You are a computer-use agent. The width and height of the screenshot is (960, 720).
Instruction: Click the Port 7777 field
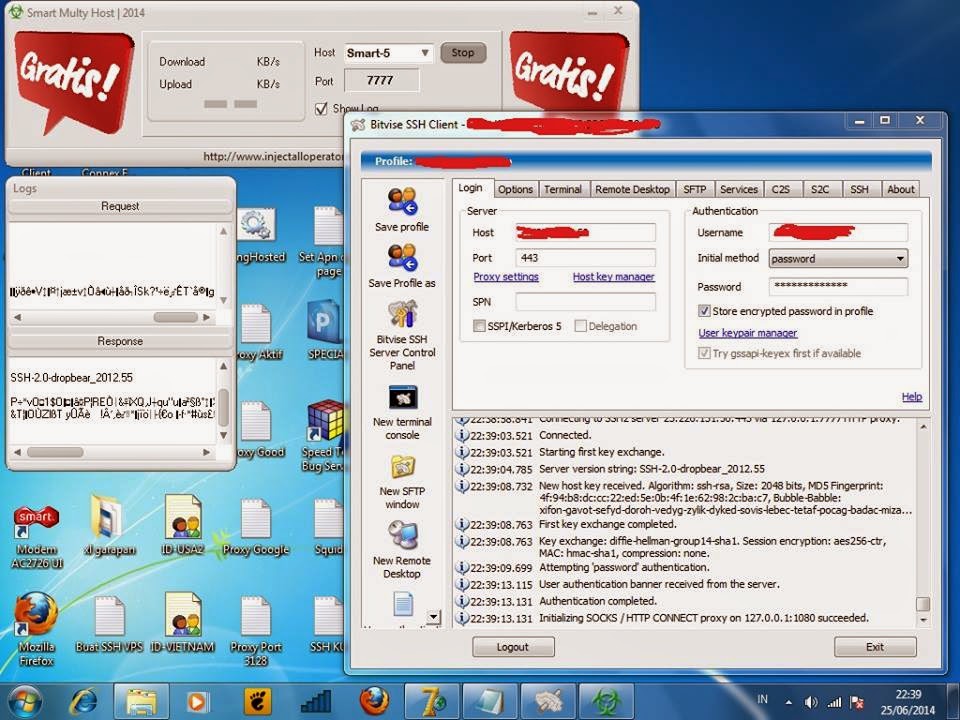(381, 80)
